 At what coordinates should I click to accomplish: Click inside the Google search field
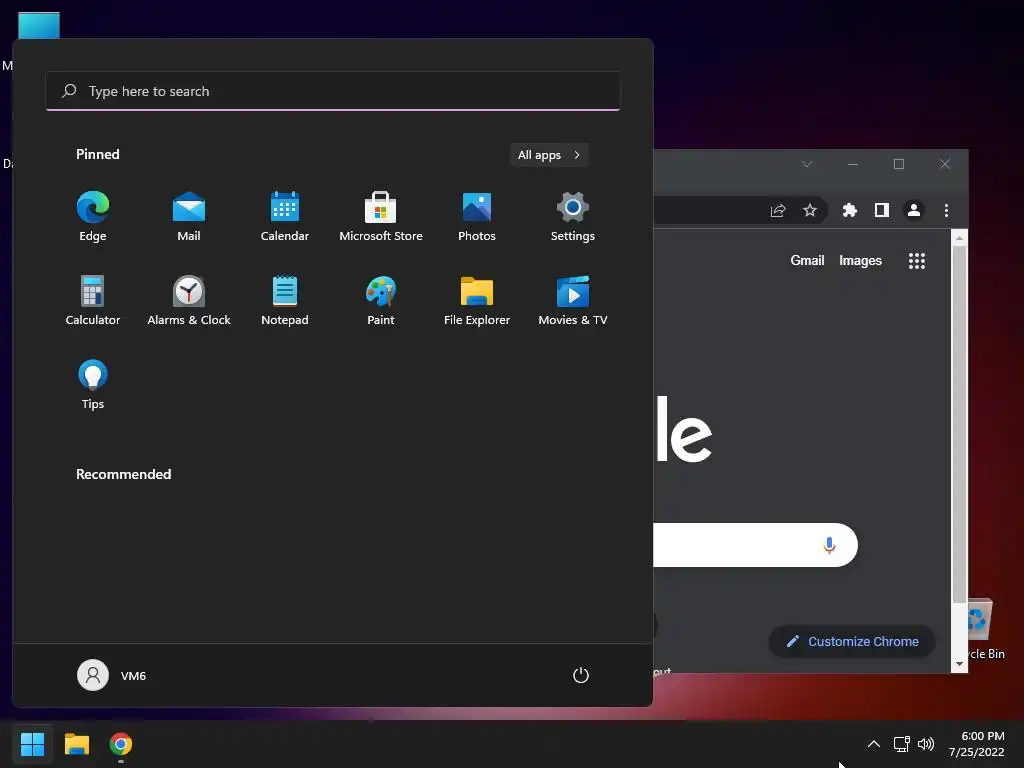pyautogui.click(x=754, y=545)
